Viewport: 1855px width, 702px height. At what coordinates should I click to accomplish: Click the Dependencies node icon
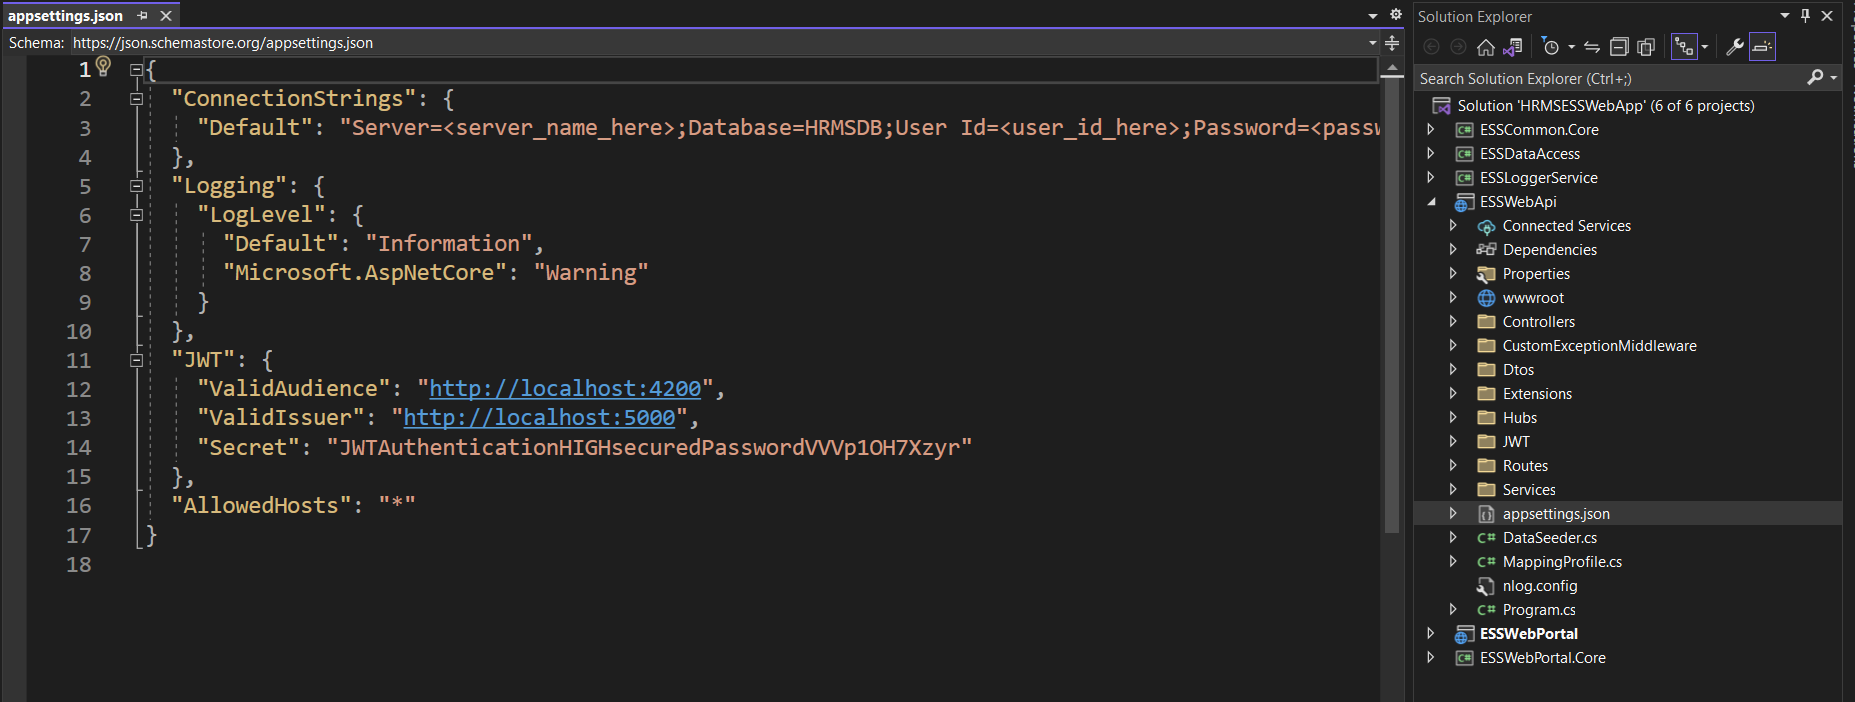tap(1487, 250)
